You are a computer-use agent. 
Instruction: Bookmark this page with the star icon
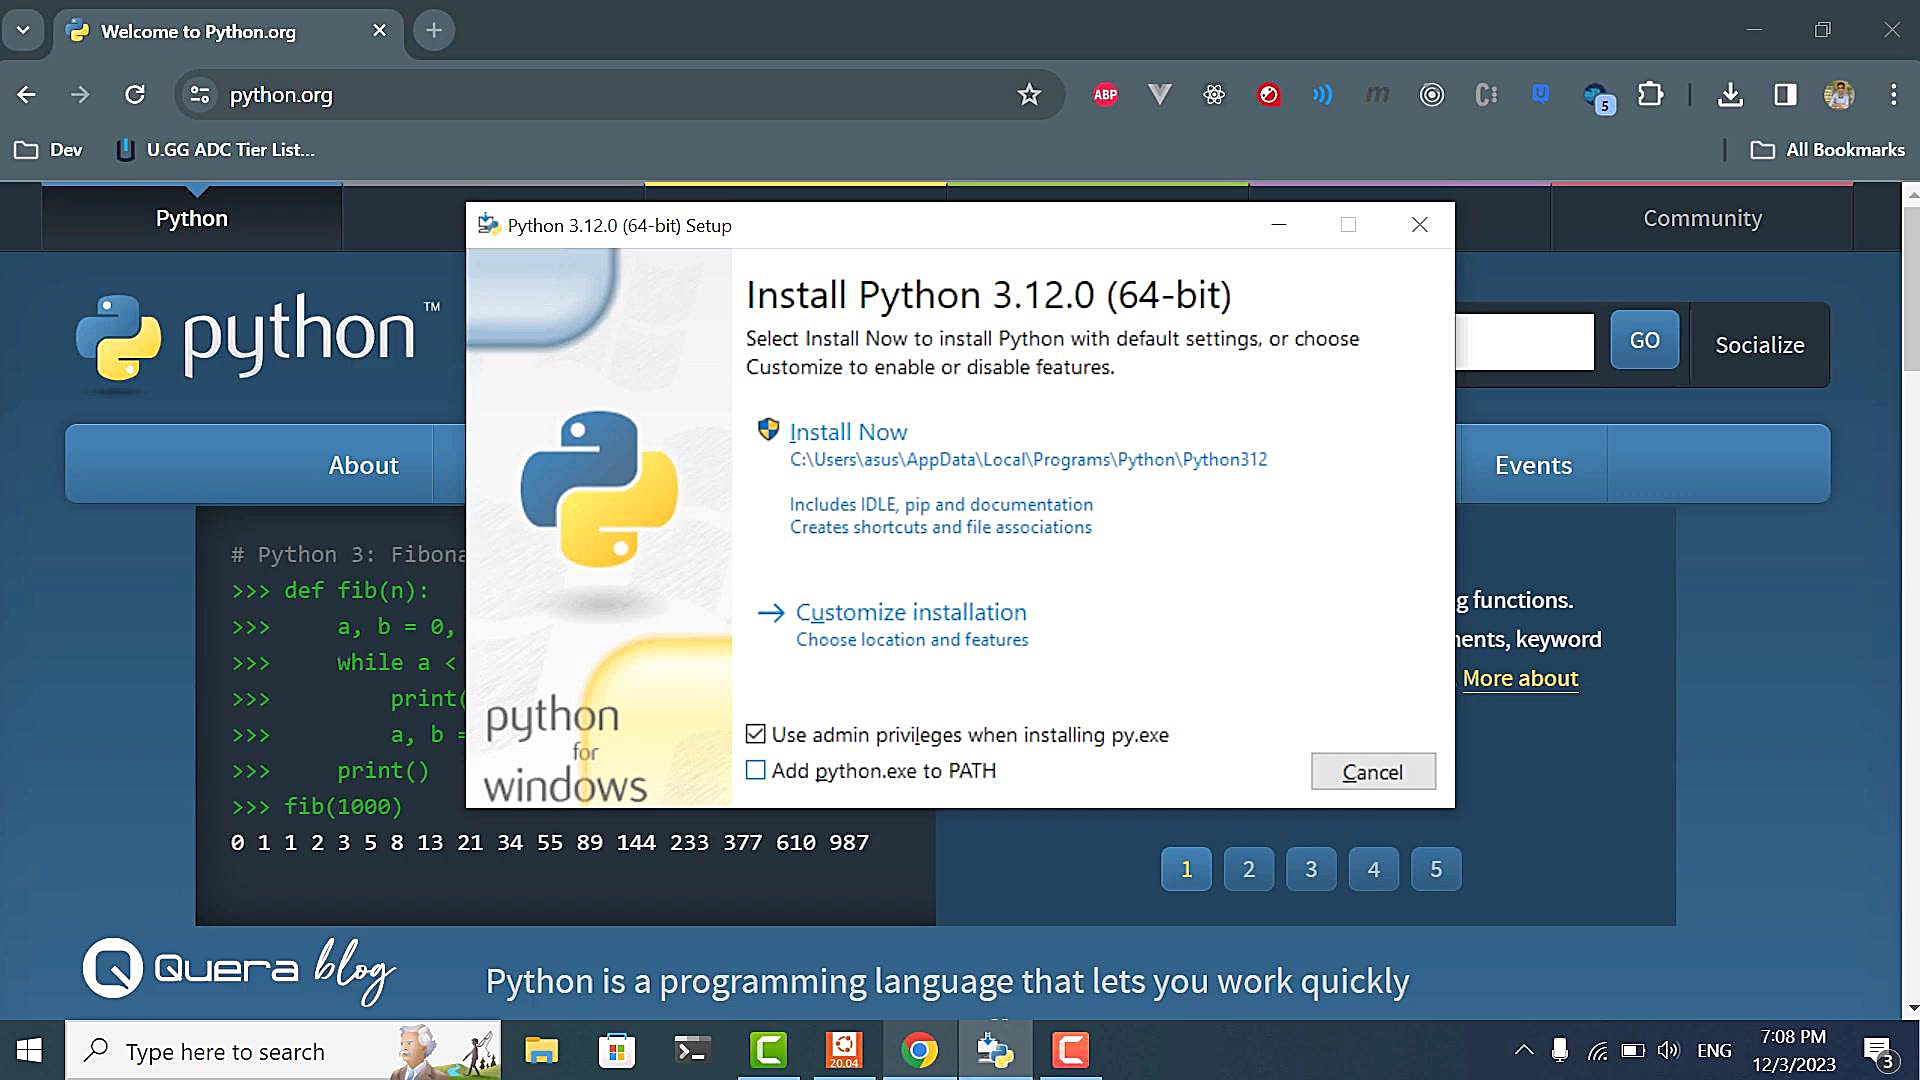[1029, 95]
